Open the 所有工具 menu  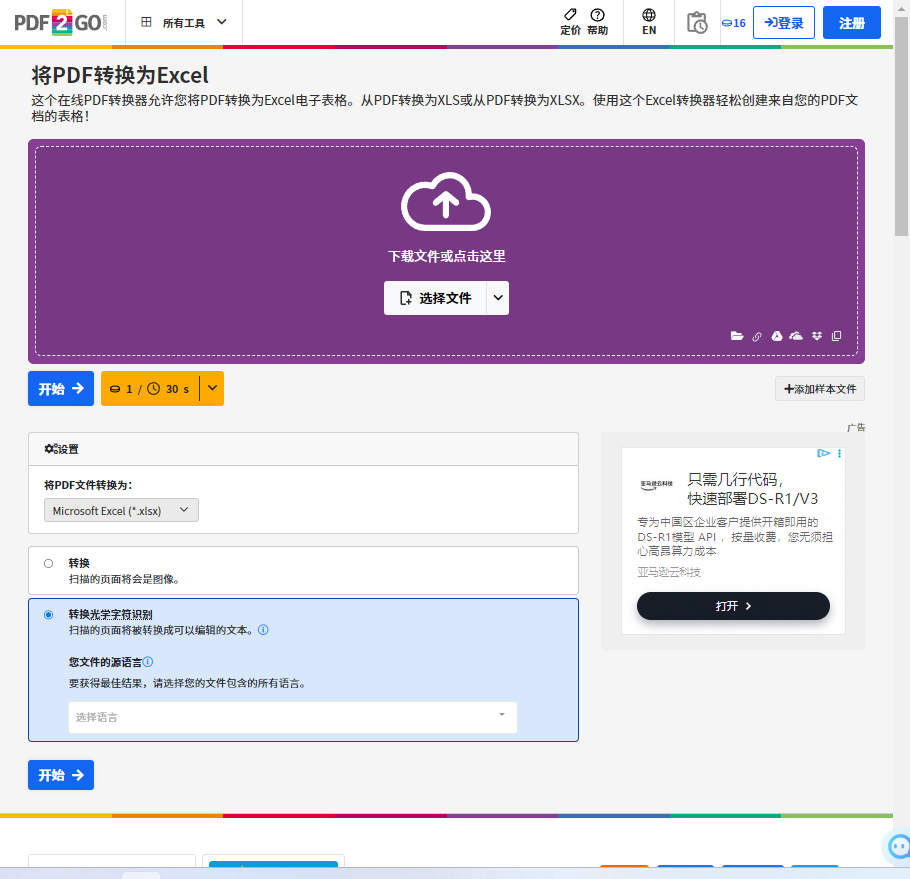[184, 22]
